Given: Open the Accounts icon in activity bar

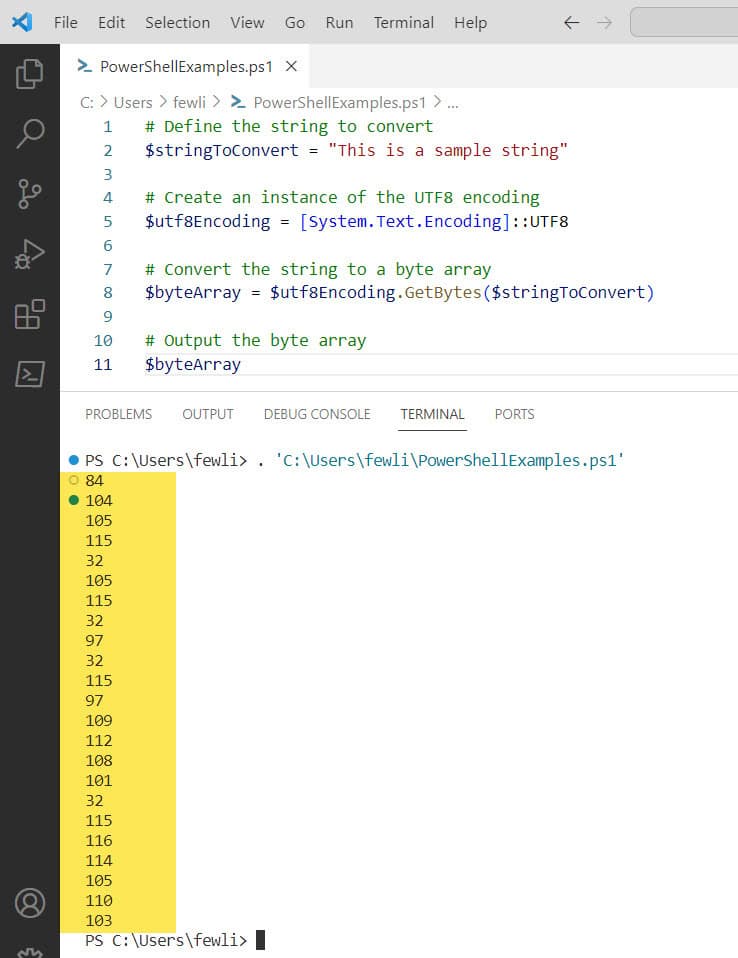Looking at the screenshot, I should pyautogui.click(x=29, y=902).
